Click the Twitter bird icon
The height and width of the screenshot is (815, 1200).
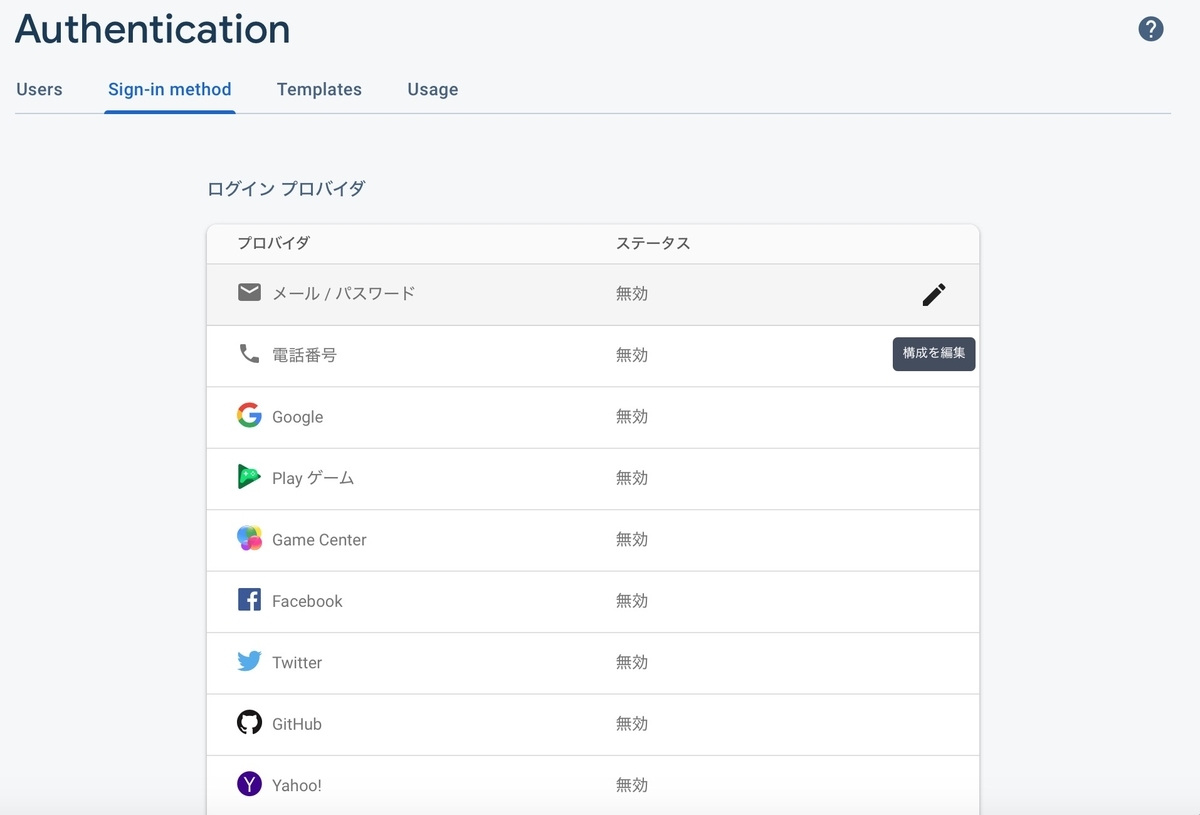[249, 661]
